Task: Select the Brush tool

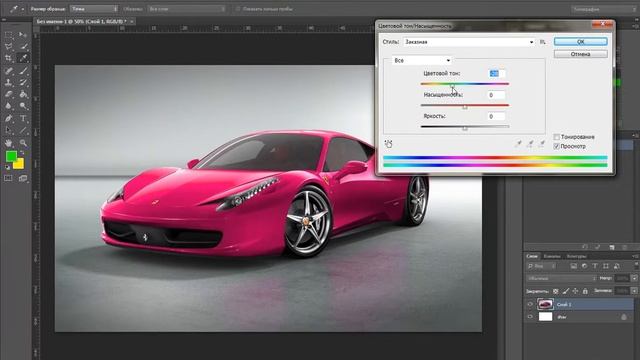Action: click(x=23, y=71)
